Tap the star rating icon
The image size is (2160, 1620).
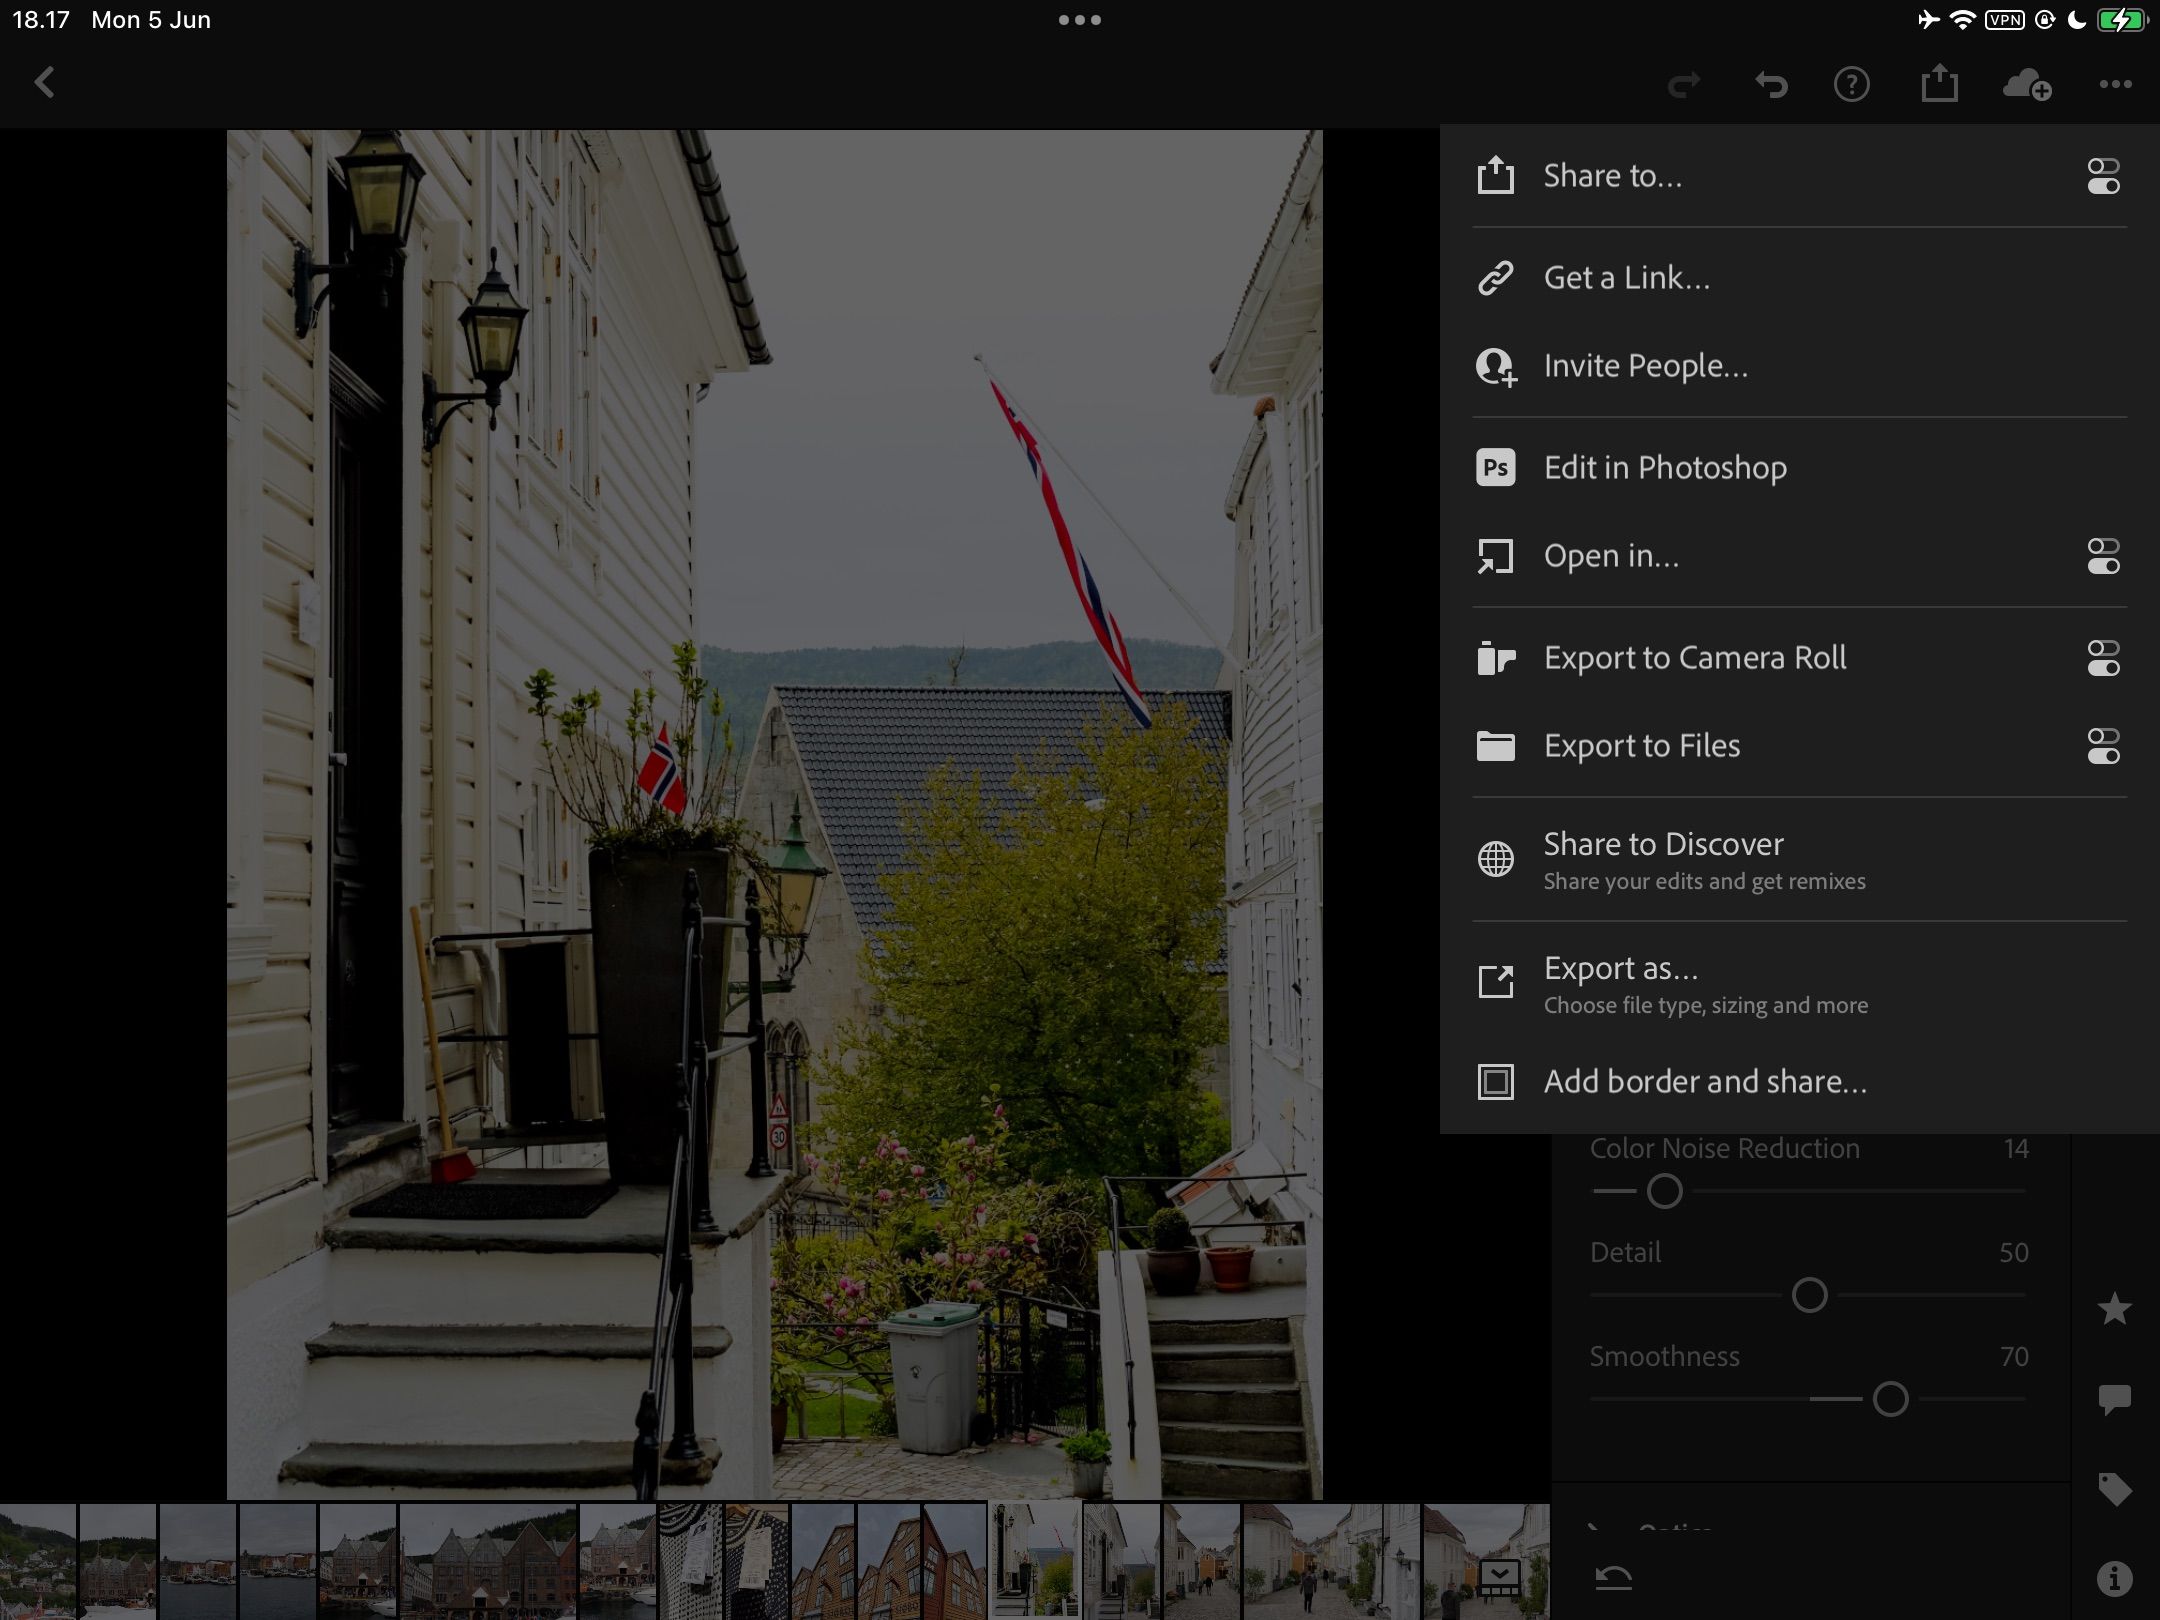(2114, 1309)
